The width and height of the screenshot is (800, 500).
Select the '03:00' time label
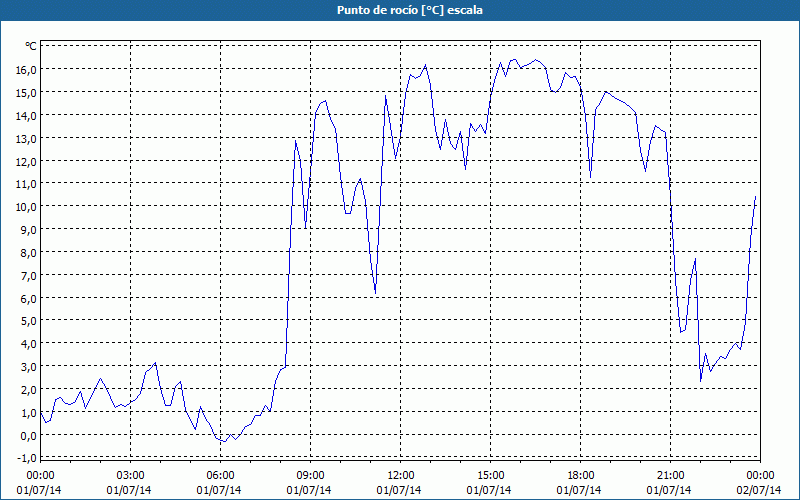[x=130, y=476]
